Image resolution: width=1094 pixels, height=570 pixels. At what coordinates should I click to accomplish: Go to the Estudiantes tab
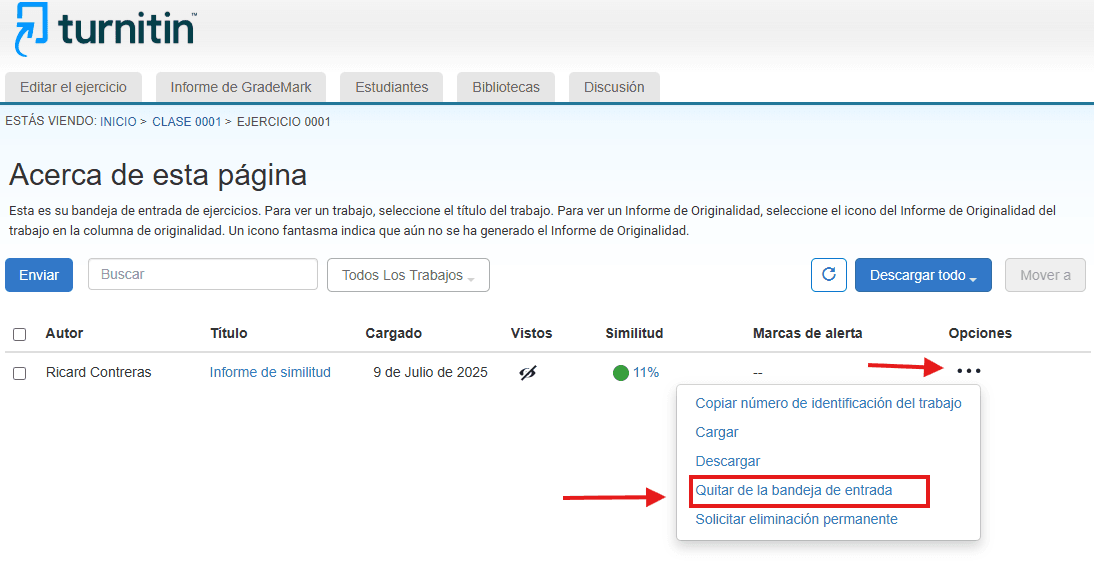pos(391,87)
